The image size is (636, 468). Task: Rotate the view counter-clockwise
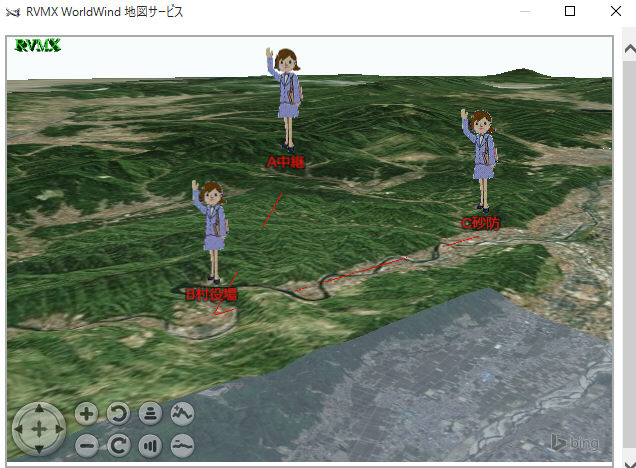(x=118, y=413)
